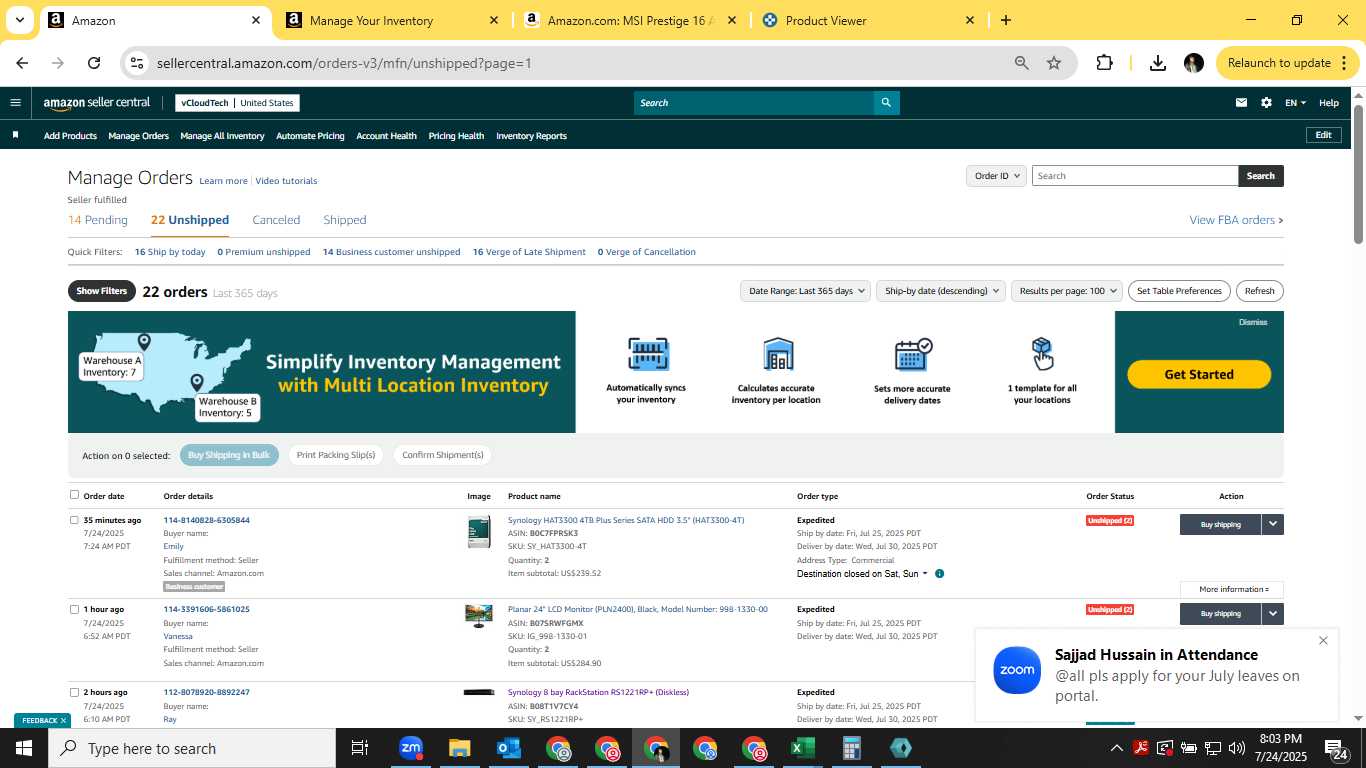Open the Order ID search type dropdown
The image size is (1366, 768).
pyautogui.click(x=997, y=176)
